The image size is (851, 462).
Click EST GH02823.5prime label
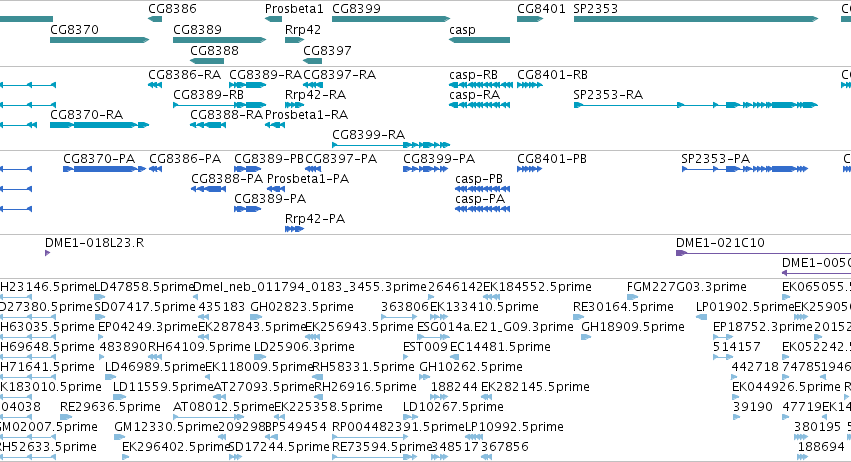click(302, 307)
